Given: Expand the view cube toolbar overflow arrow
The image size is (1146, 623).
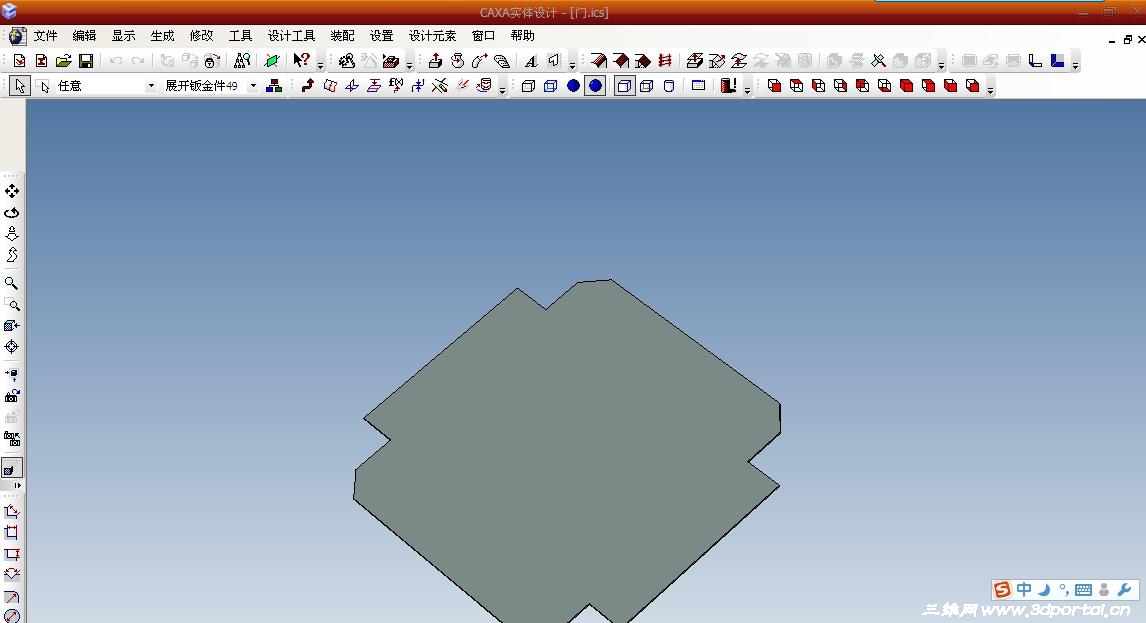Looking at the screenshot, I should 990,91.
